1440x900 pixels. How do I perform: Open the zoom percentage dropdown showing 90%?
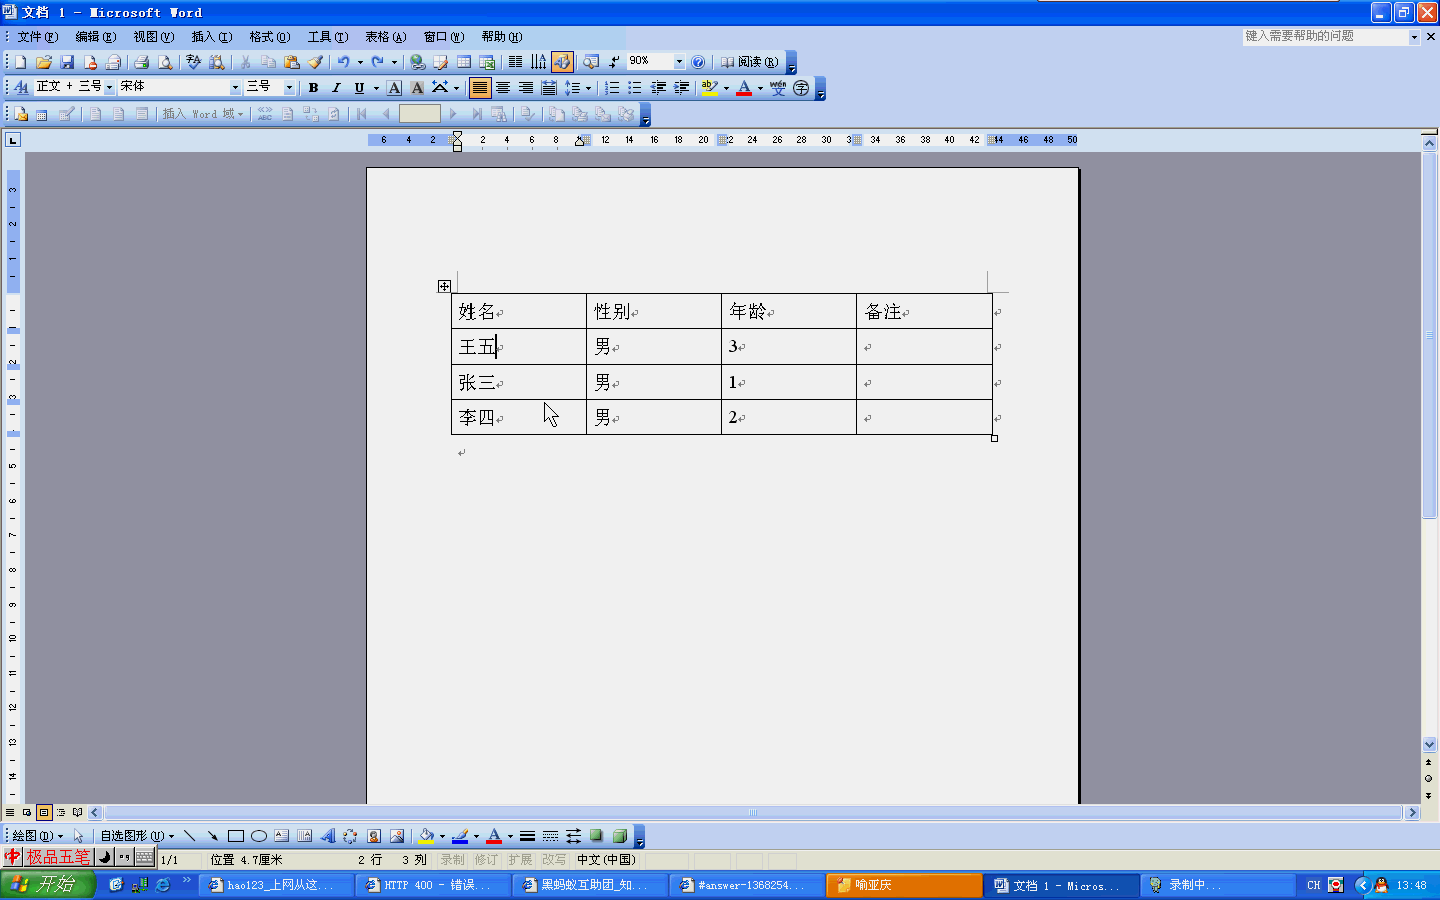tap(679, 62)
